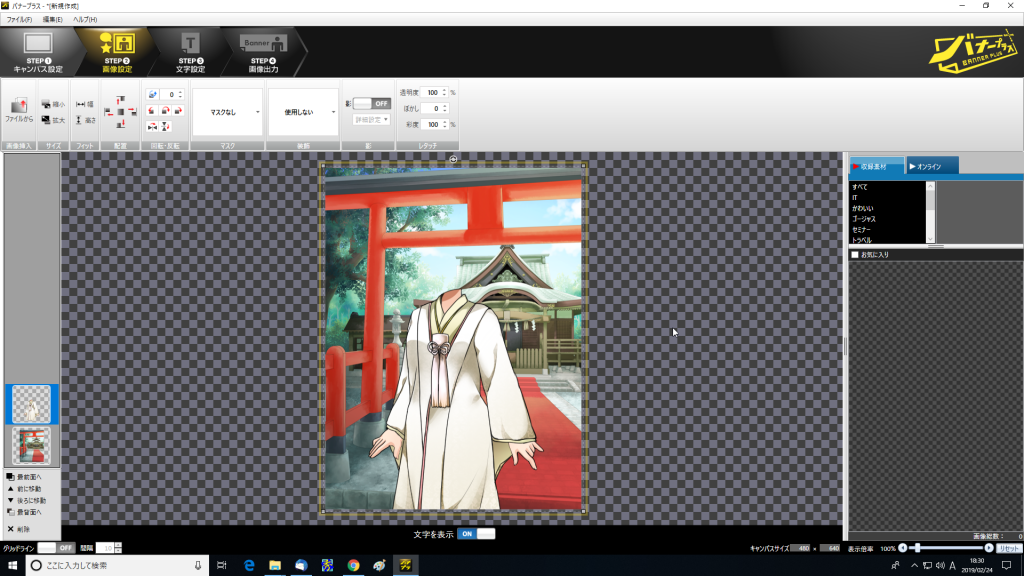1024x576 pixels.
Task: Switch to the オンライン materials tab
Action: [932, 166]
